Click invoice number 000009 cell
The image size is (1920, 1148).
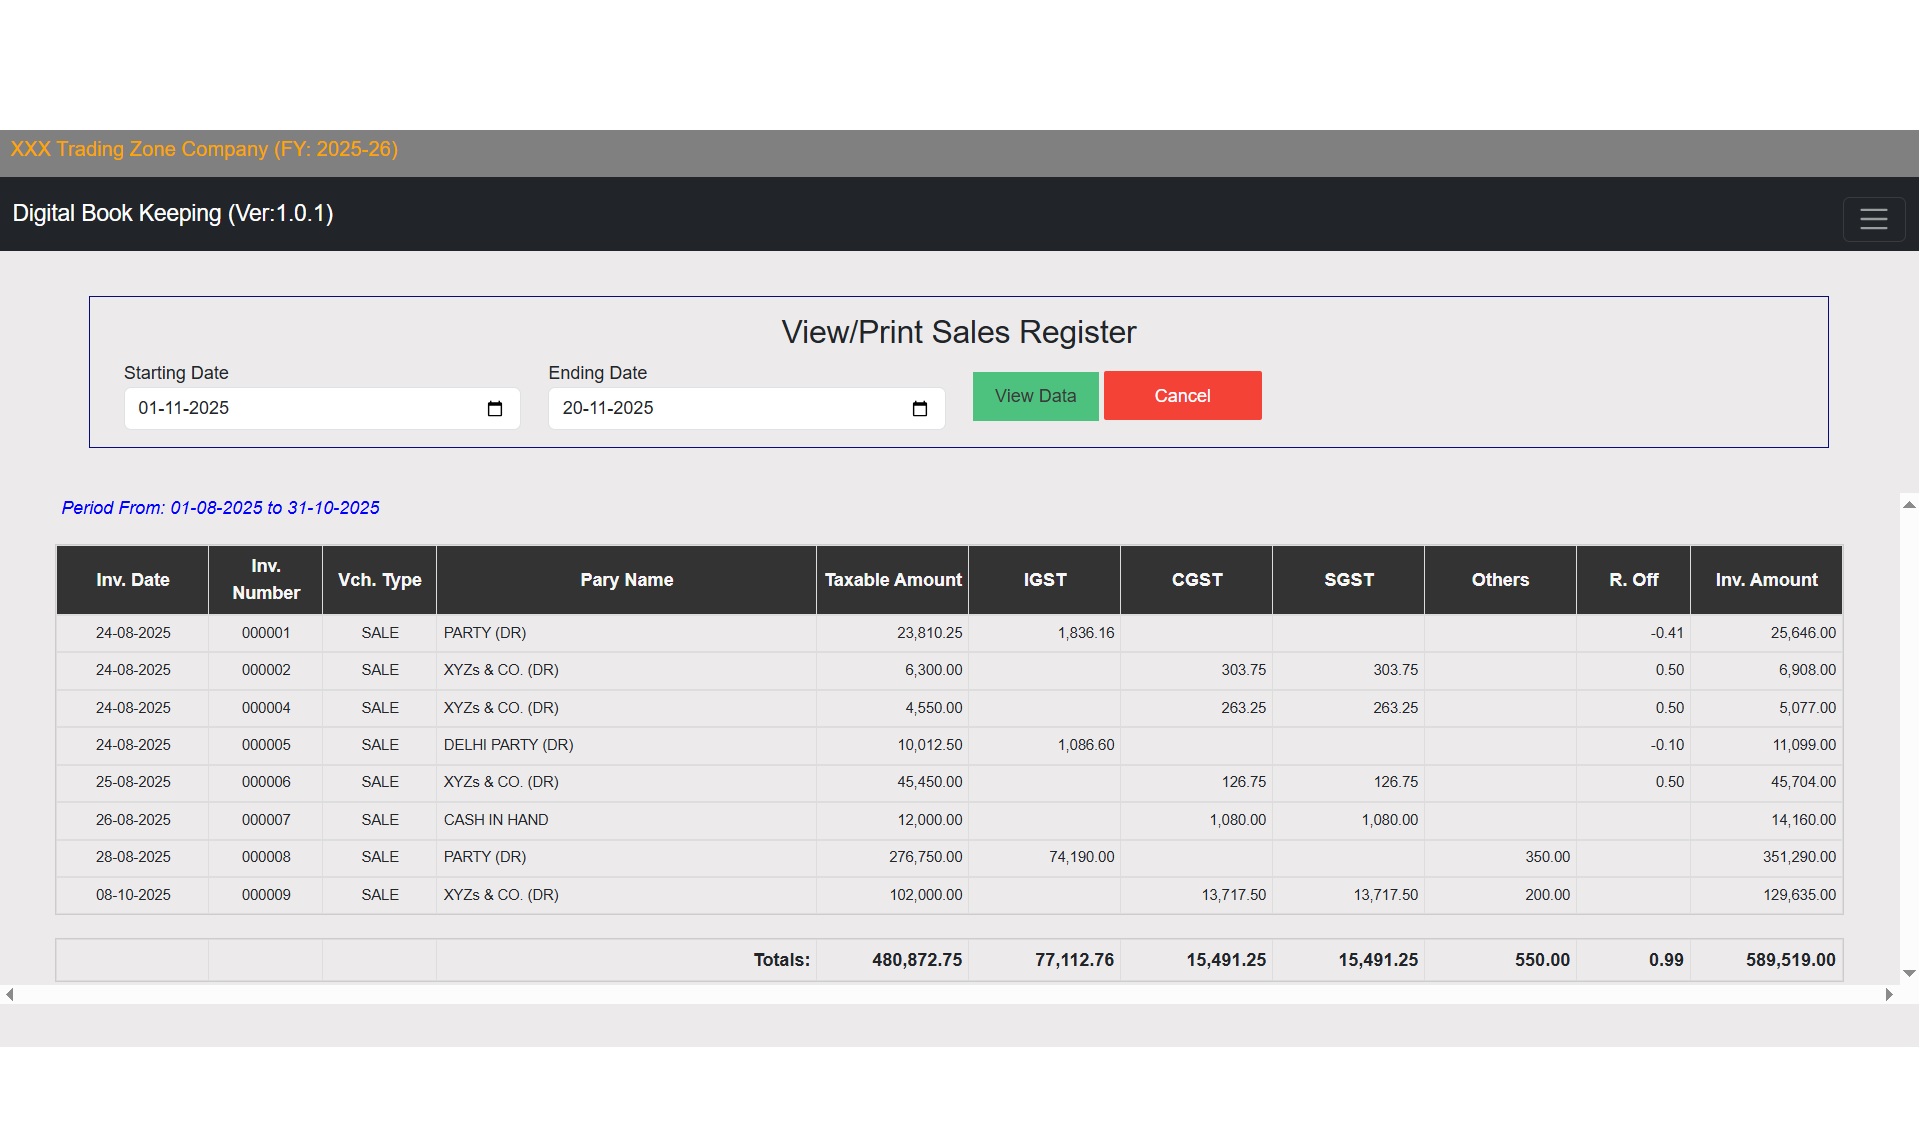click(266, 895)
